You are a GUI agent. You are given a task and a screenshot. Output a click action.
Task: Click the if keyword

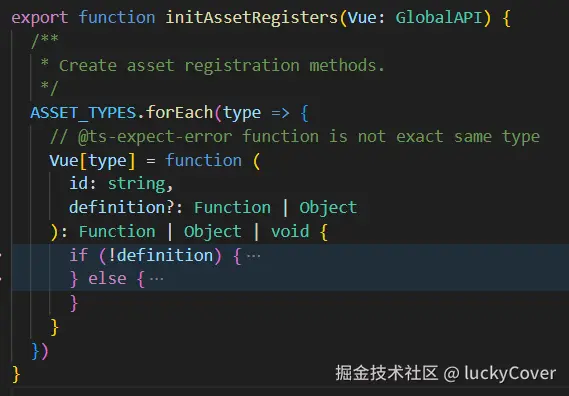78,255
